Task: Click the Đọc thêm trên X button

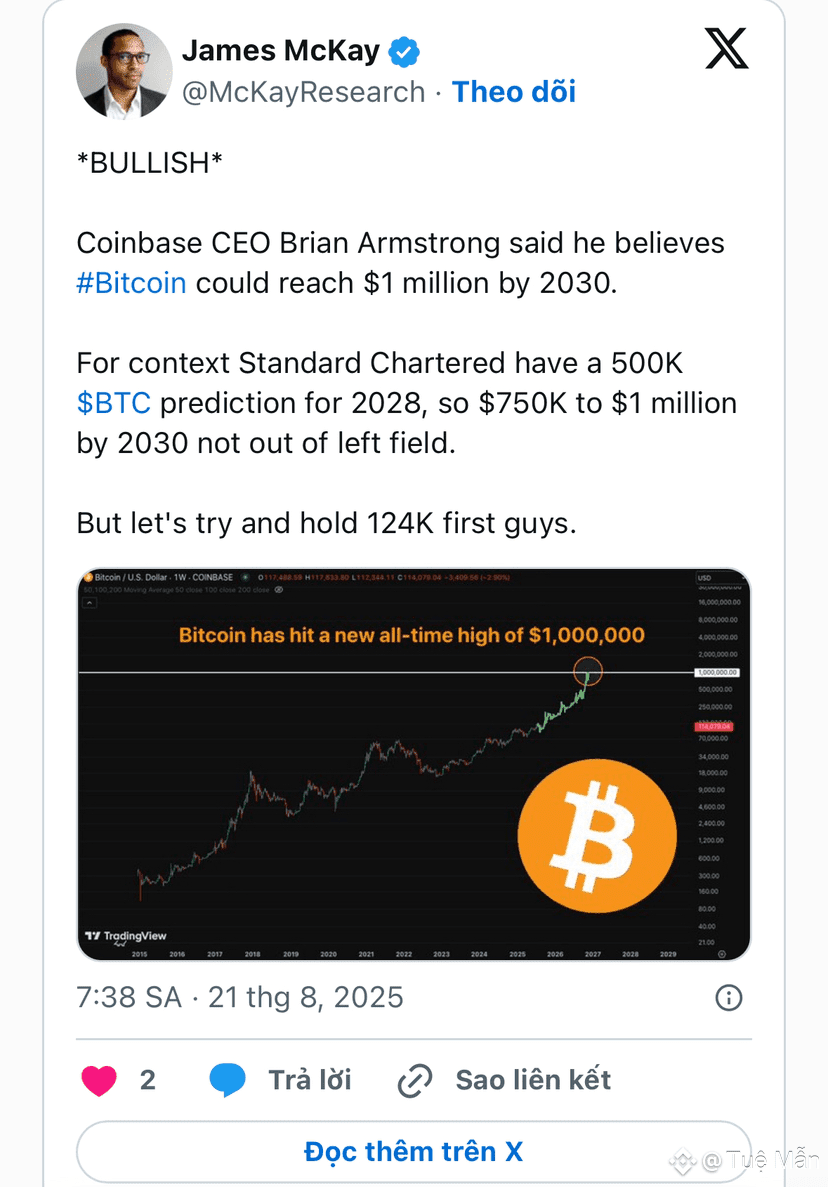Action: click(x=413, y=1152)
